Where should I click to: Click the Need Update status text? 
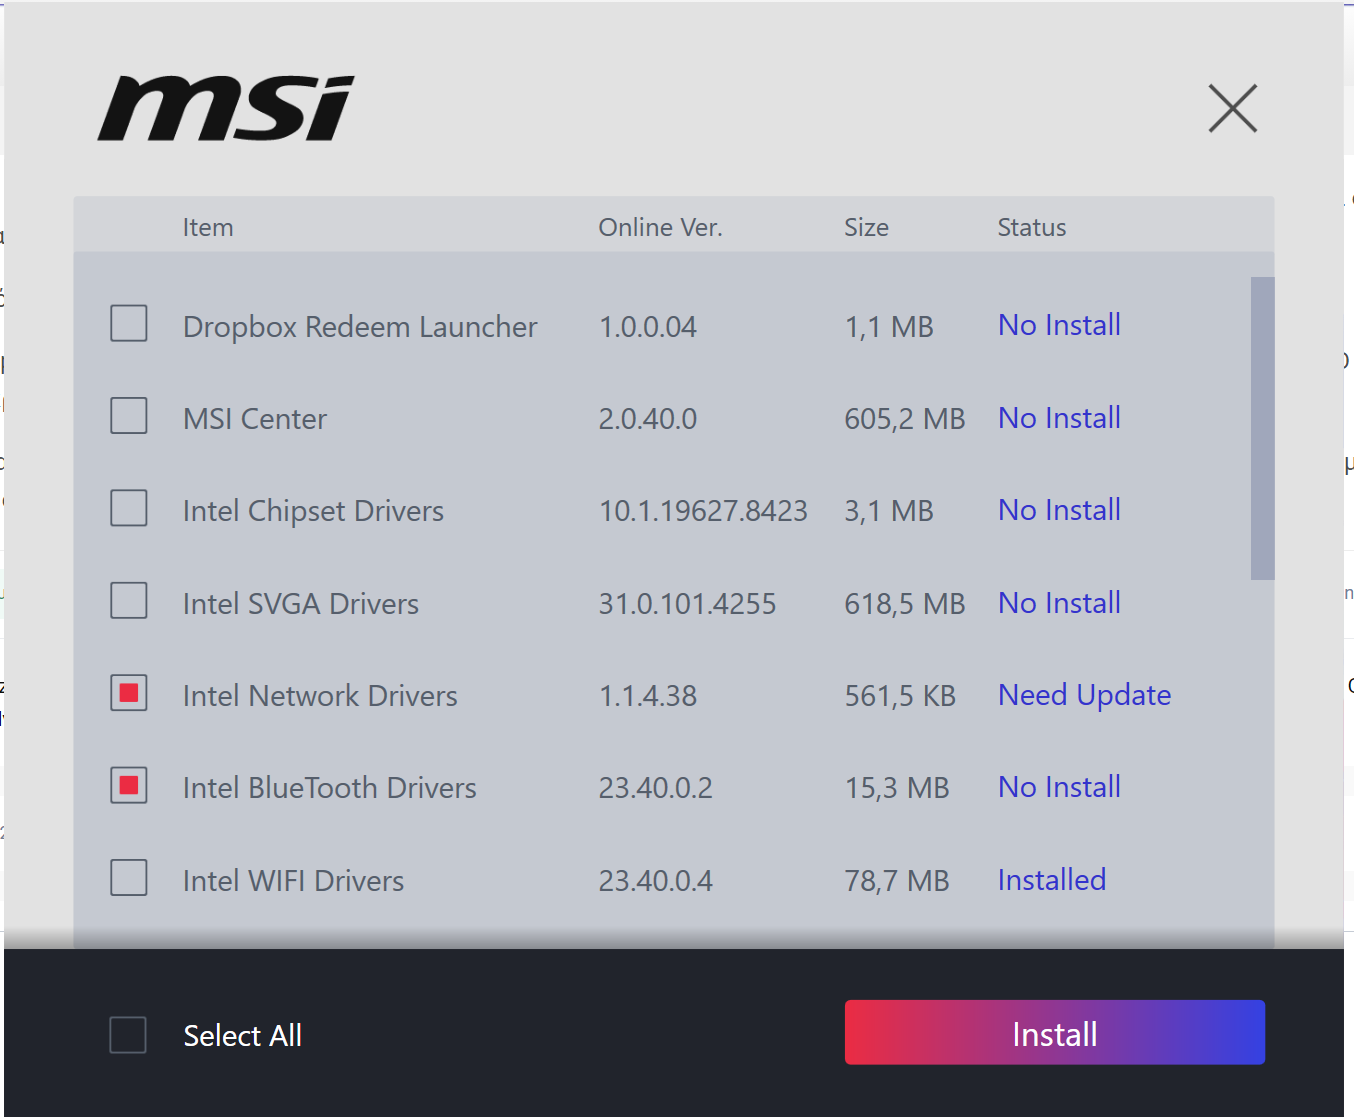pos(1084,695)
